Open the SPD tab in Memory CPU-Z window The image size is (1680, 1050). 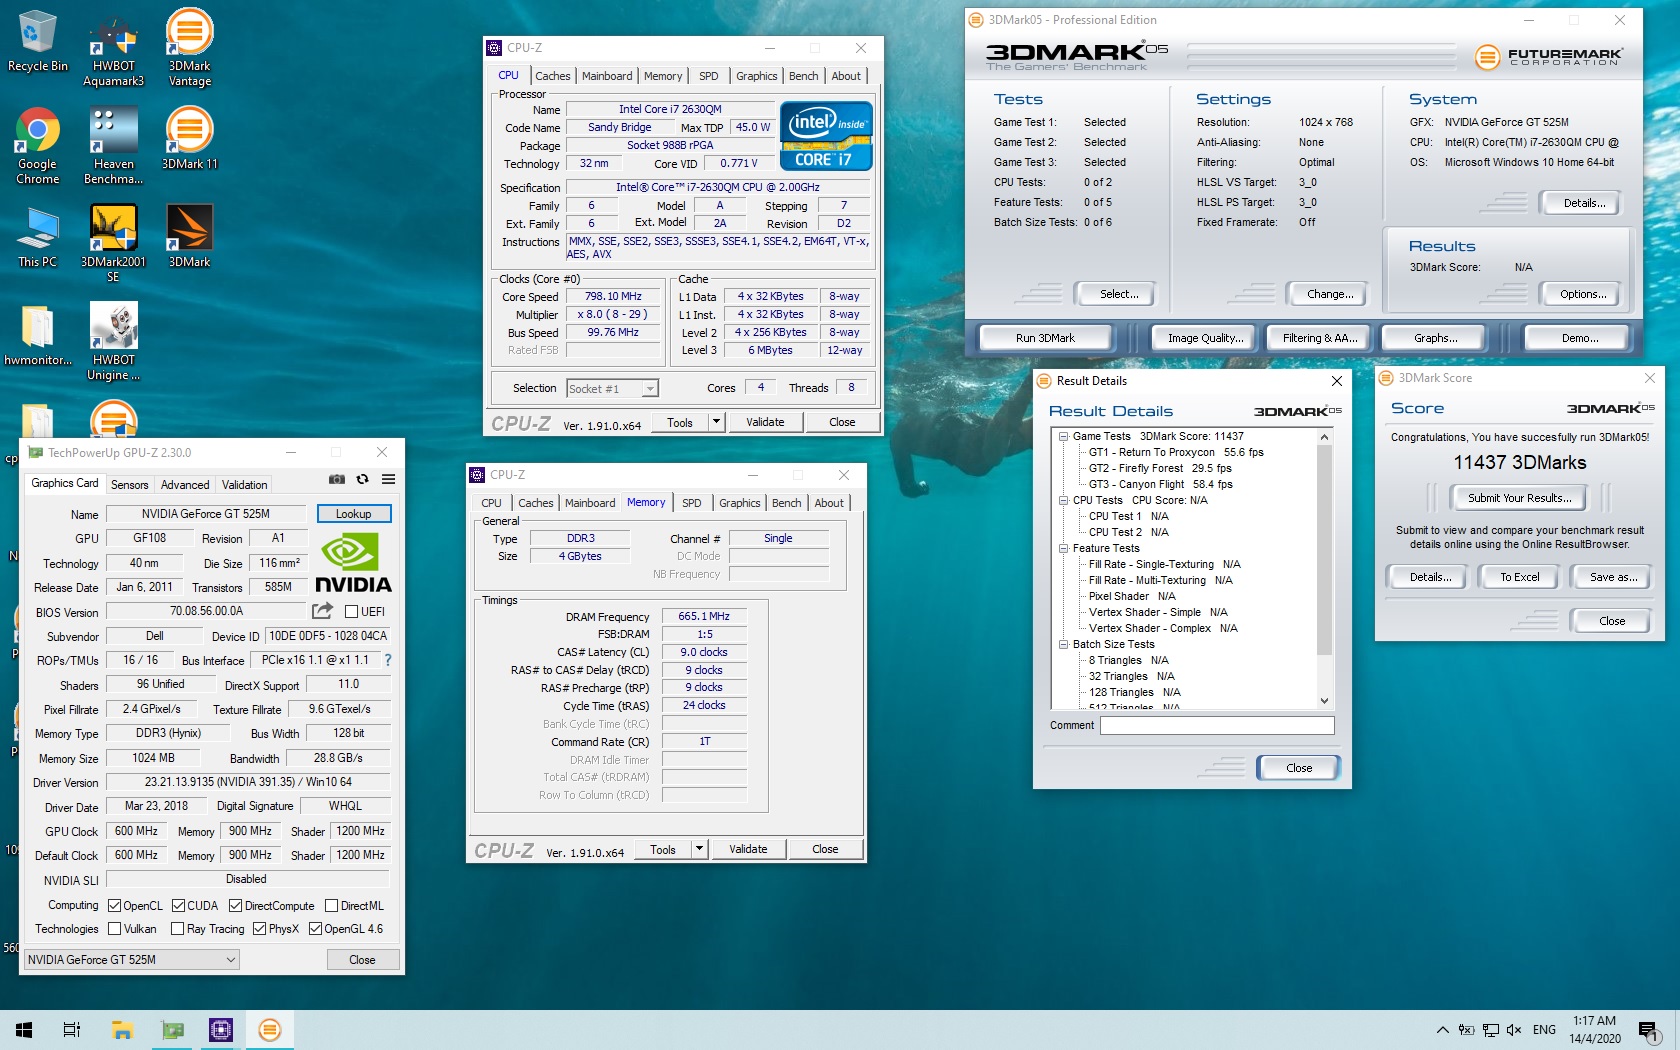tap(691, 503)
